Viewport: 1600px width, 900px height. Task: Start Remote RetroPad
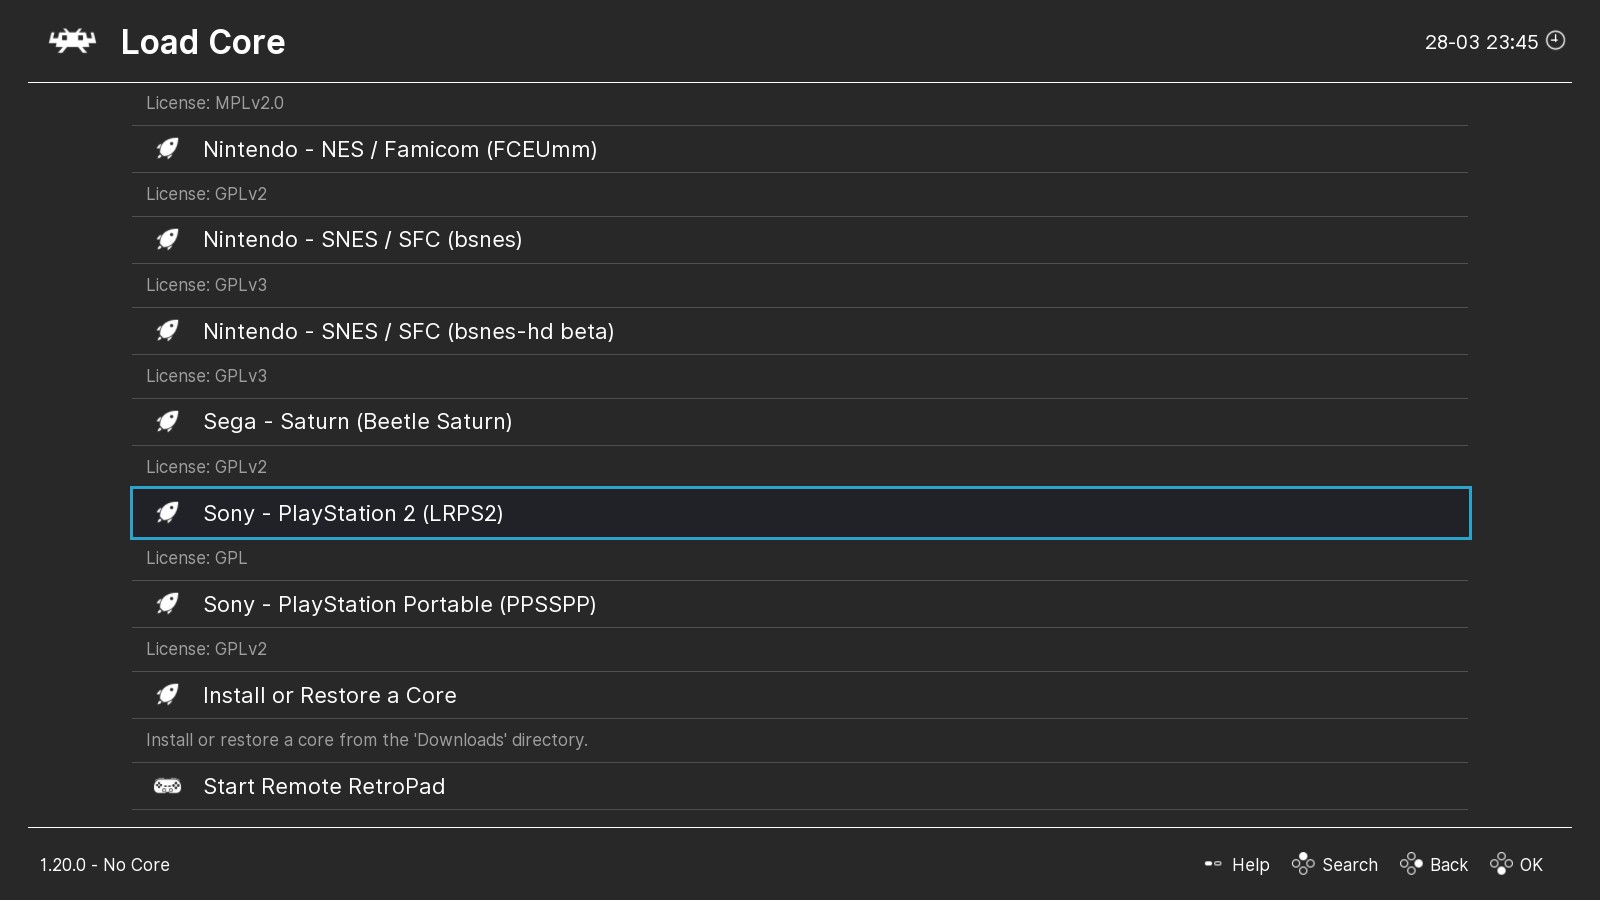tap(324, 786)
